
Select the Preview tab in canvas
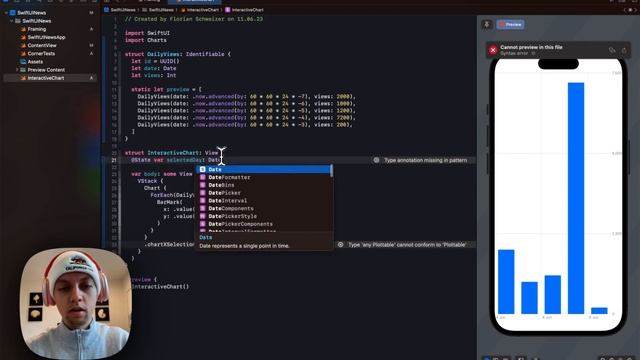coord(510,24)
